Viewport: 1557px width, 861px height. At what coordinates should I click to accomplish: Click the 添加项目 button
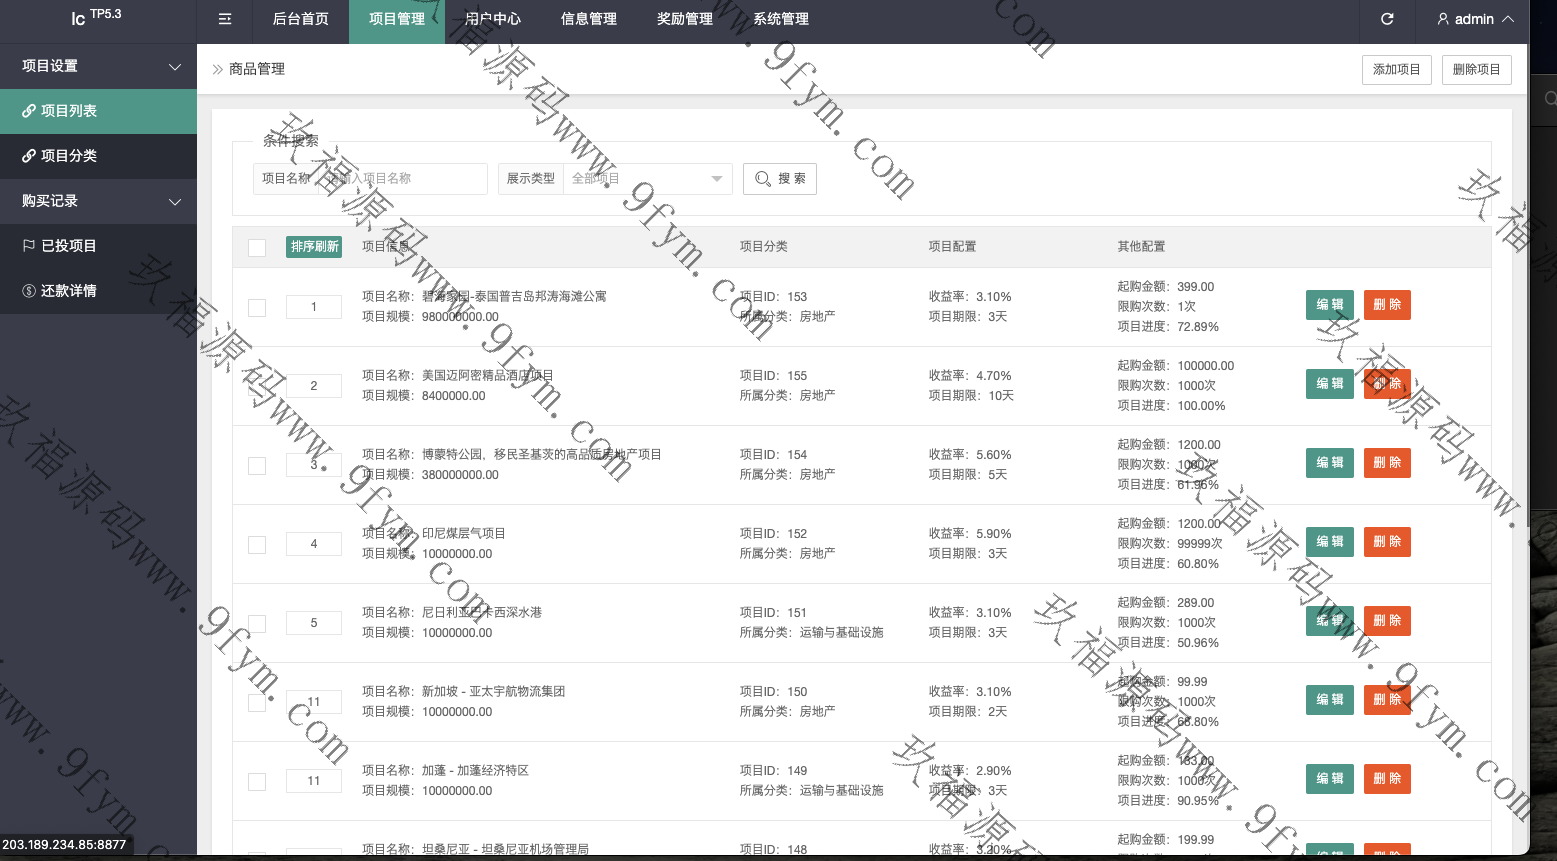[1396, 70]
